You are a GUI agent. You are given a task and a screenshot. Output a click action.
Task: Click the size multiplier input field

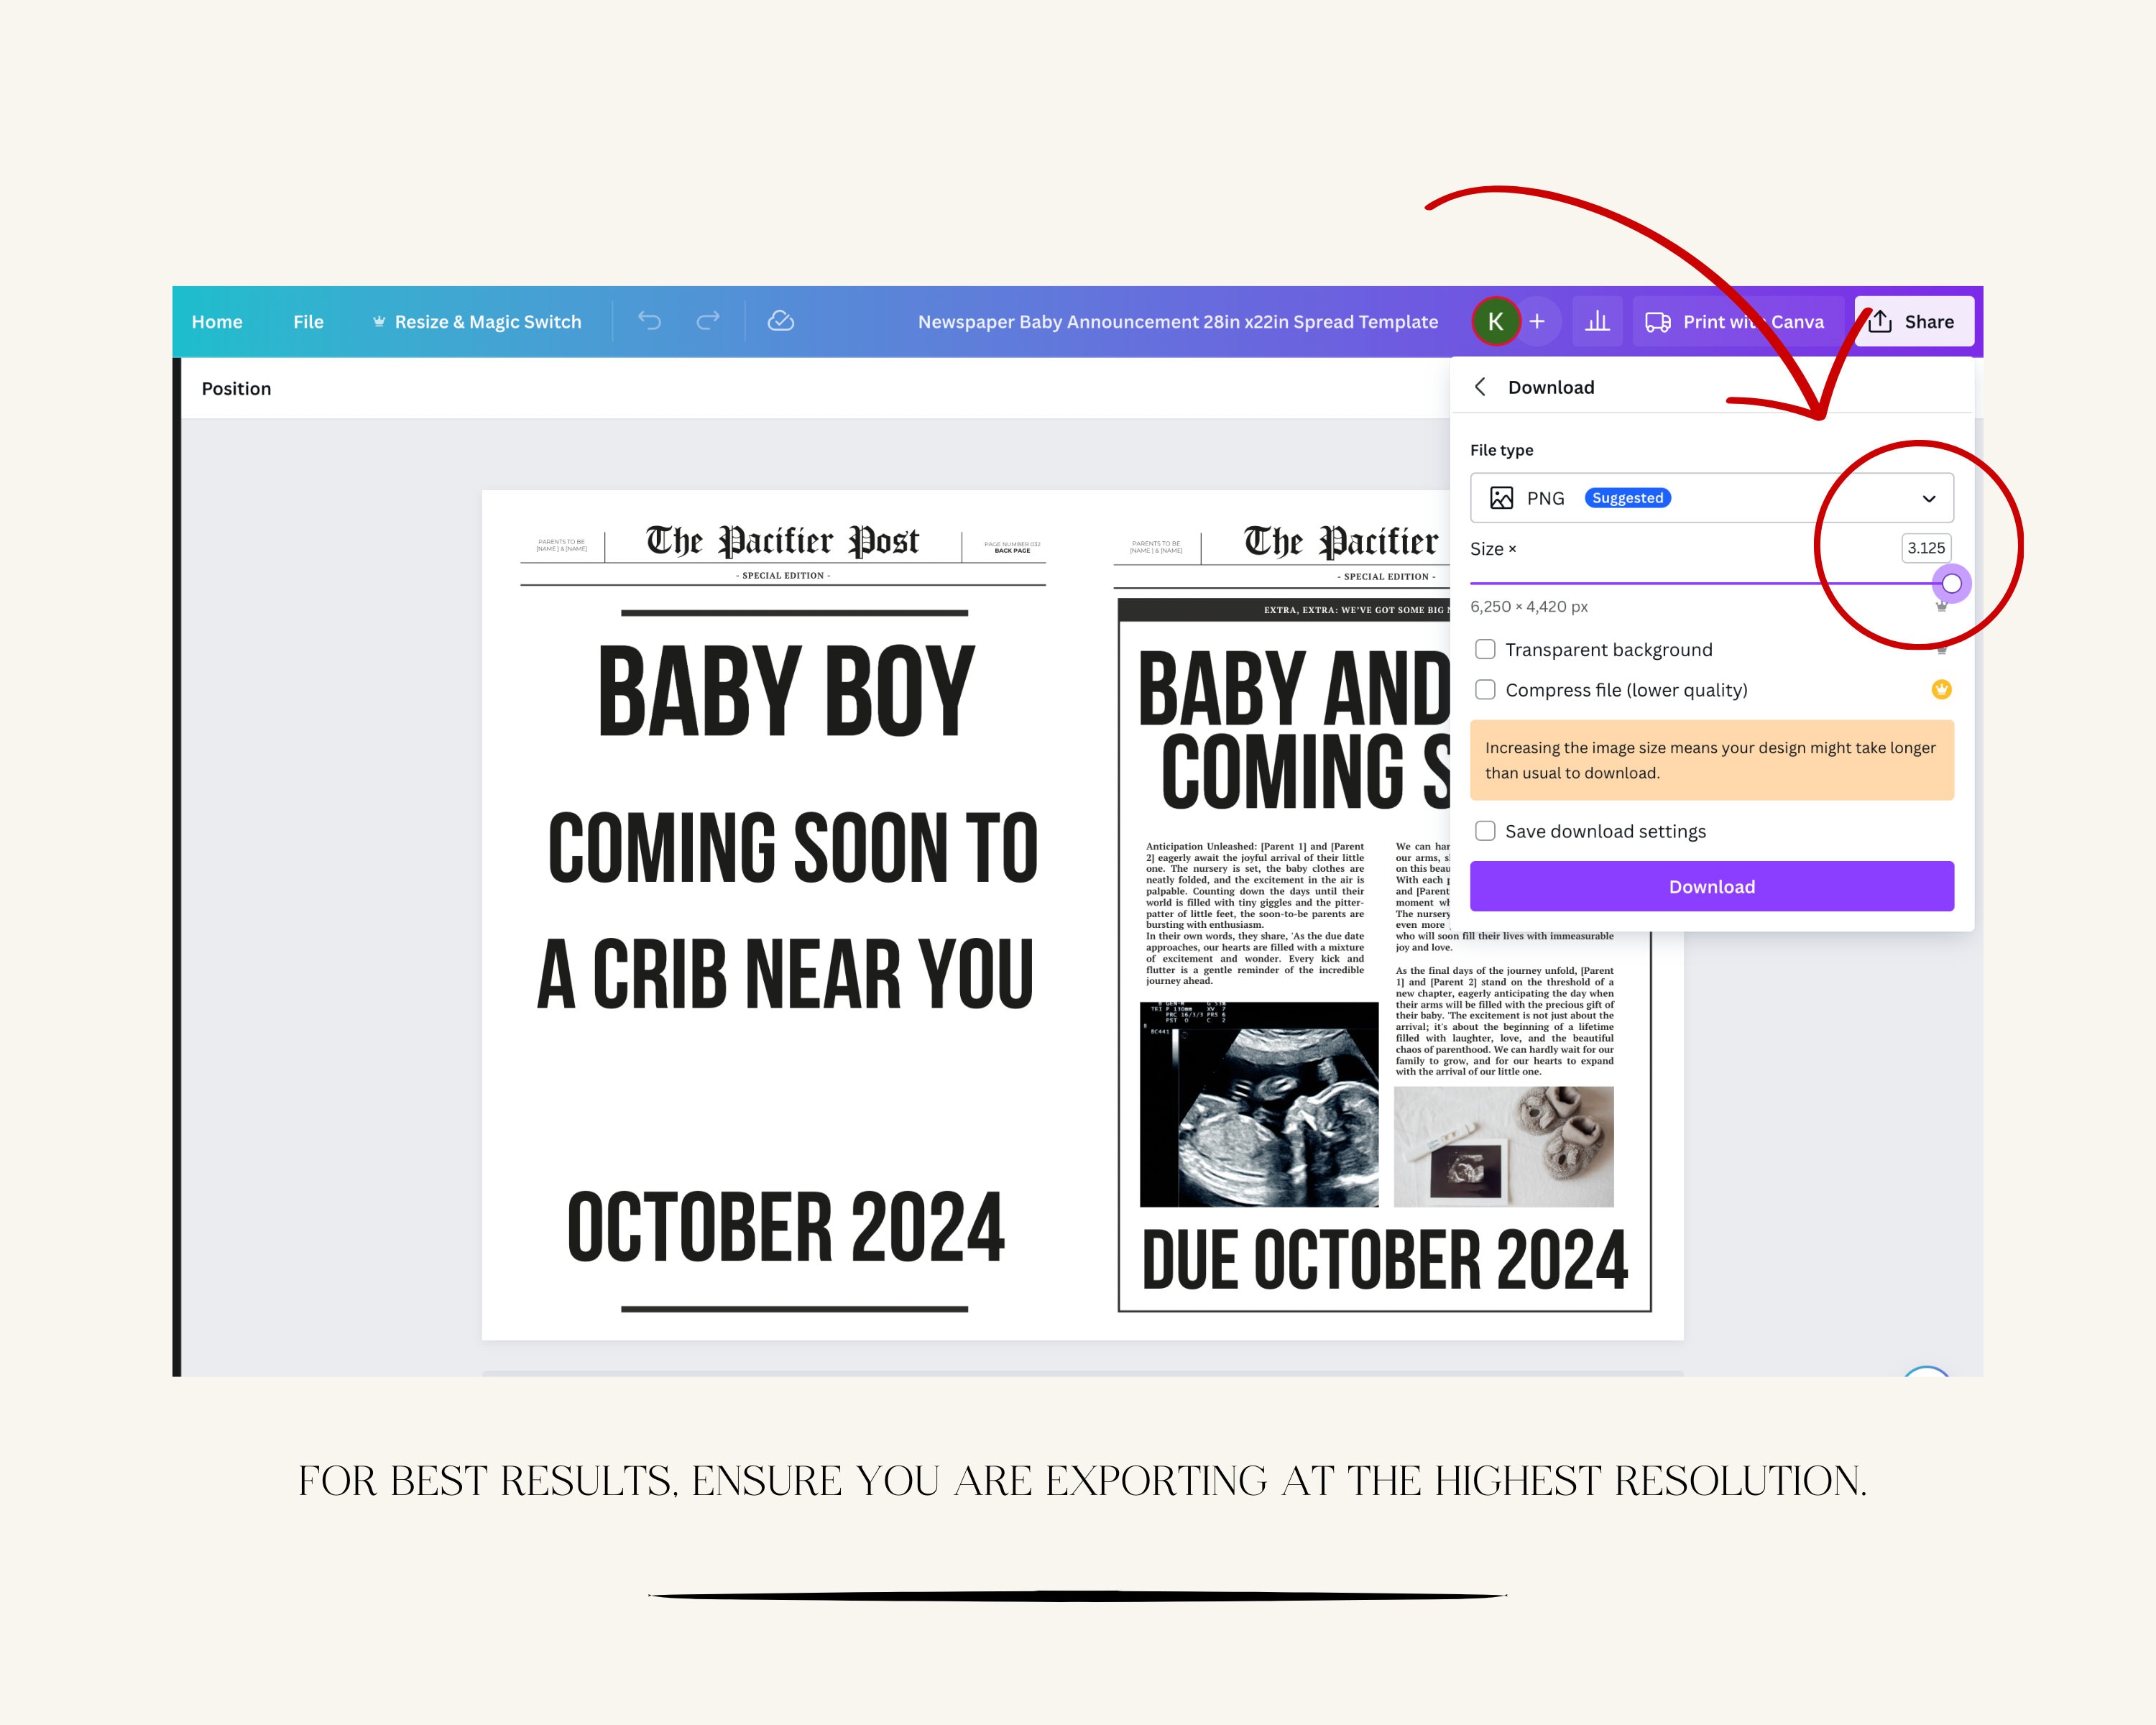click(1926, 548)
